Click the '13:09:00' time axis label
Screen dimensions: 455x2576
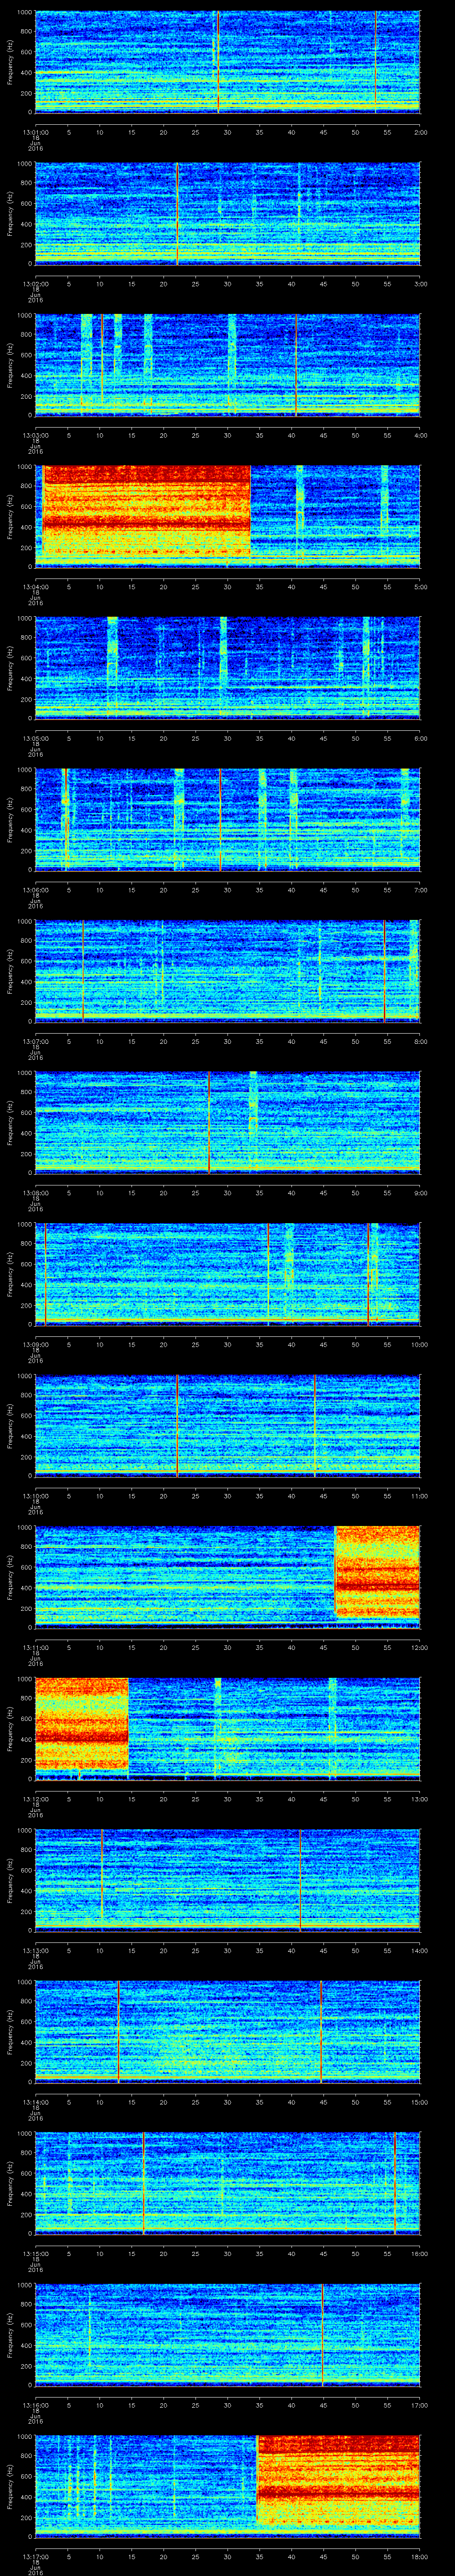(35, 1345)
